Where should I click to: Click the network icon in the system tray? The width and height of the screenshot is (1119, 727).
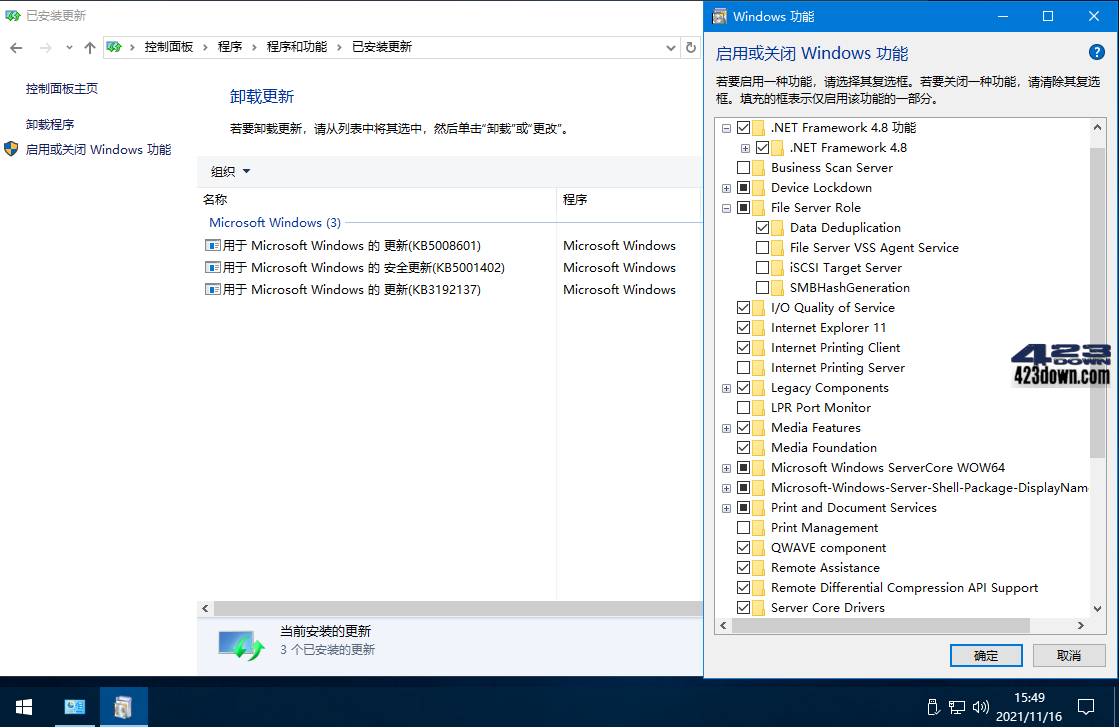pyautogui.click(x=957, y=707)
